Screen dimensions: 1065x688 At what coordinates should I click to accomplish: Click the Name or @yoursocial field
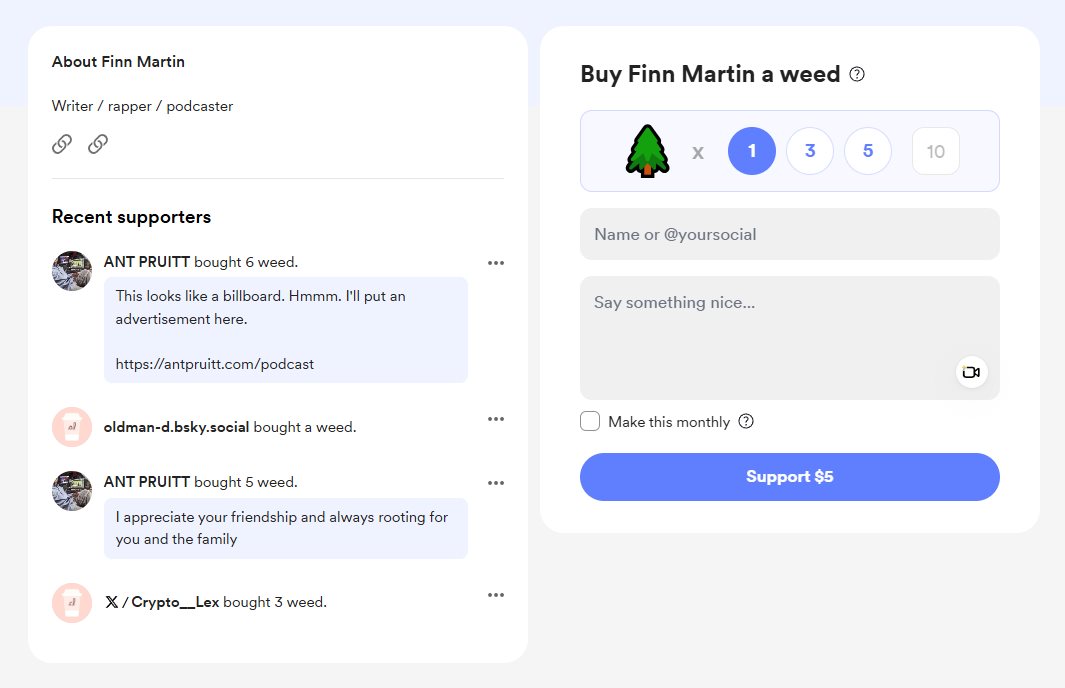[x=789, y=234]
